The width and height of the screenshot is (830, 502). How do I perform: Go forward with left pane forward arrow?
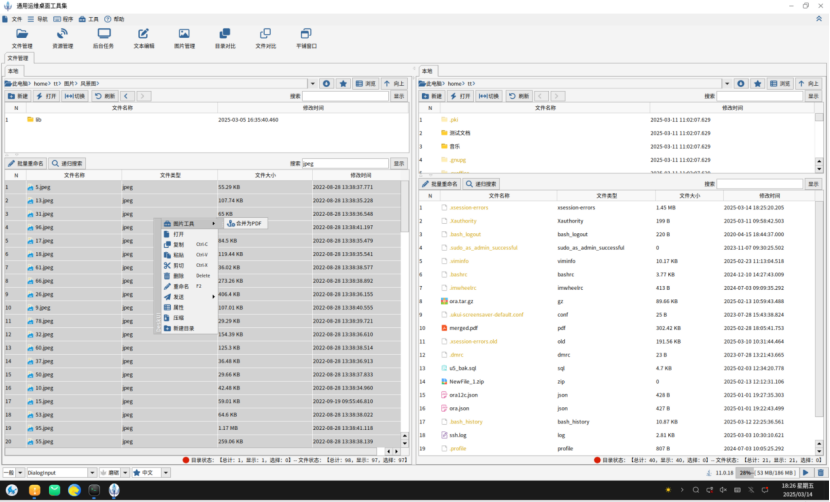point(143,96)
